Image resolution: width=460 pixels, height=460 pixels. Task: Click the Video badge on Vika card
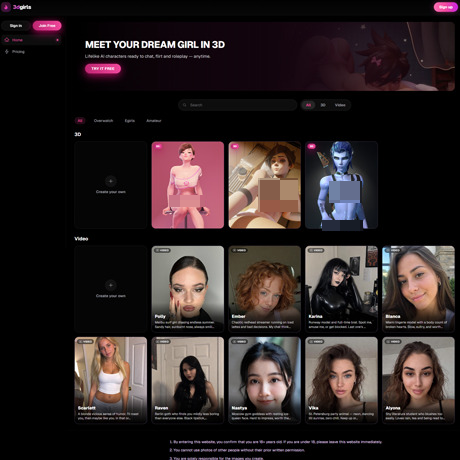(x=316, y=342)
